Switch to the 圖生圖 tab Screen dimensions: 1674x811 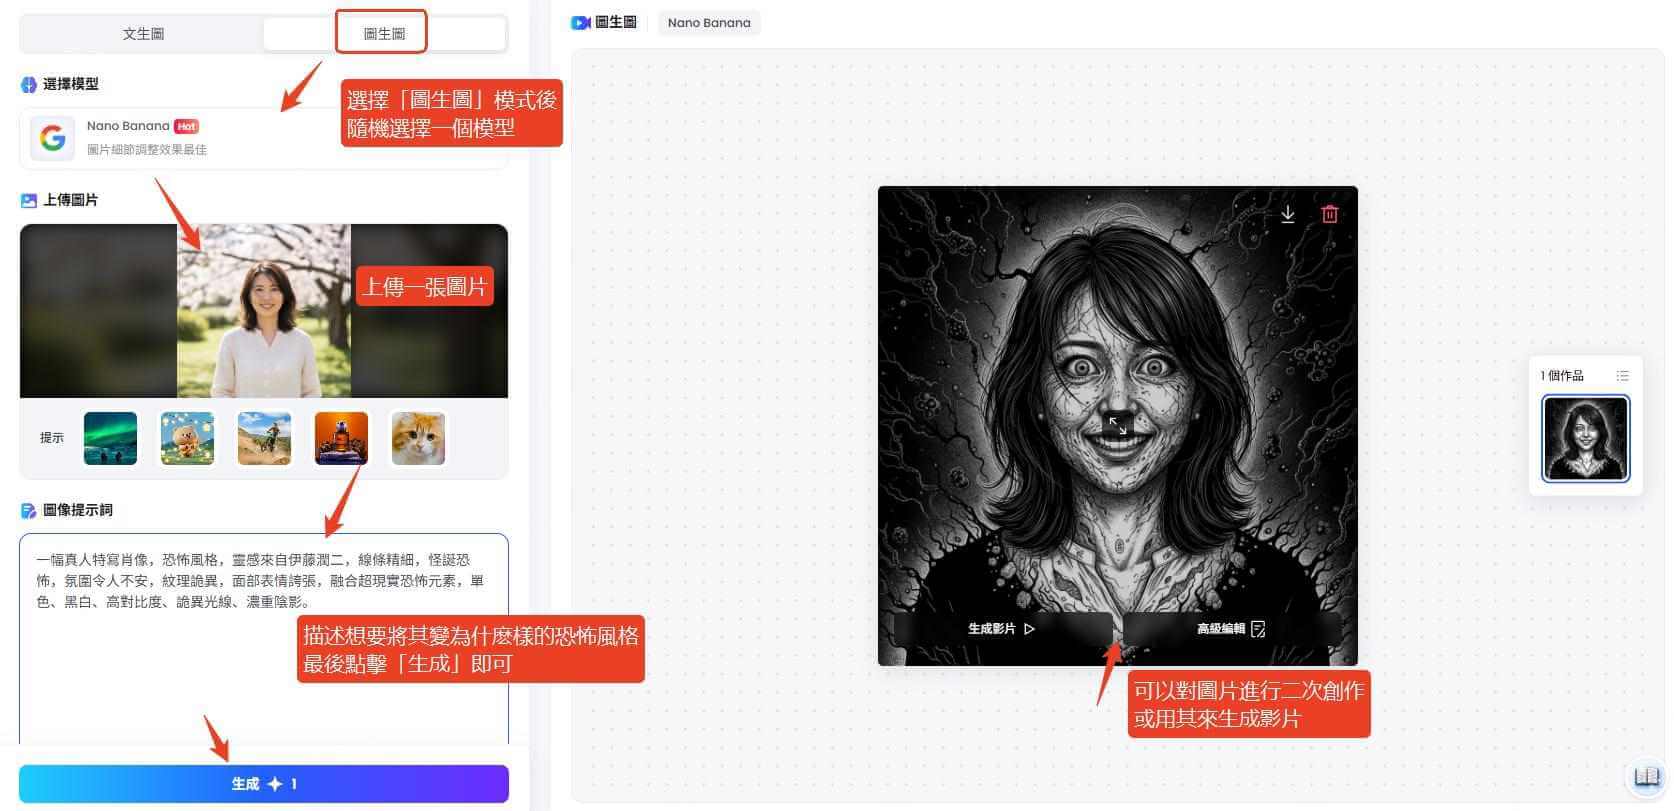click(383, 34)
